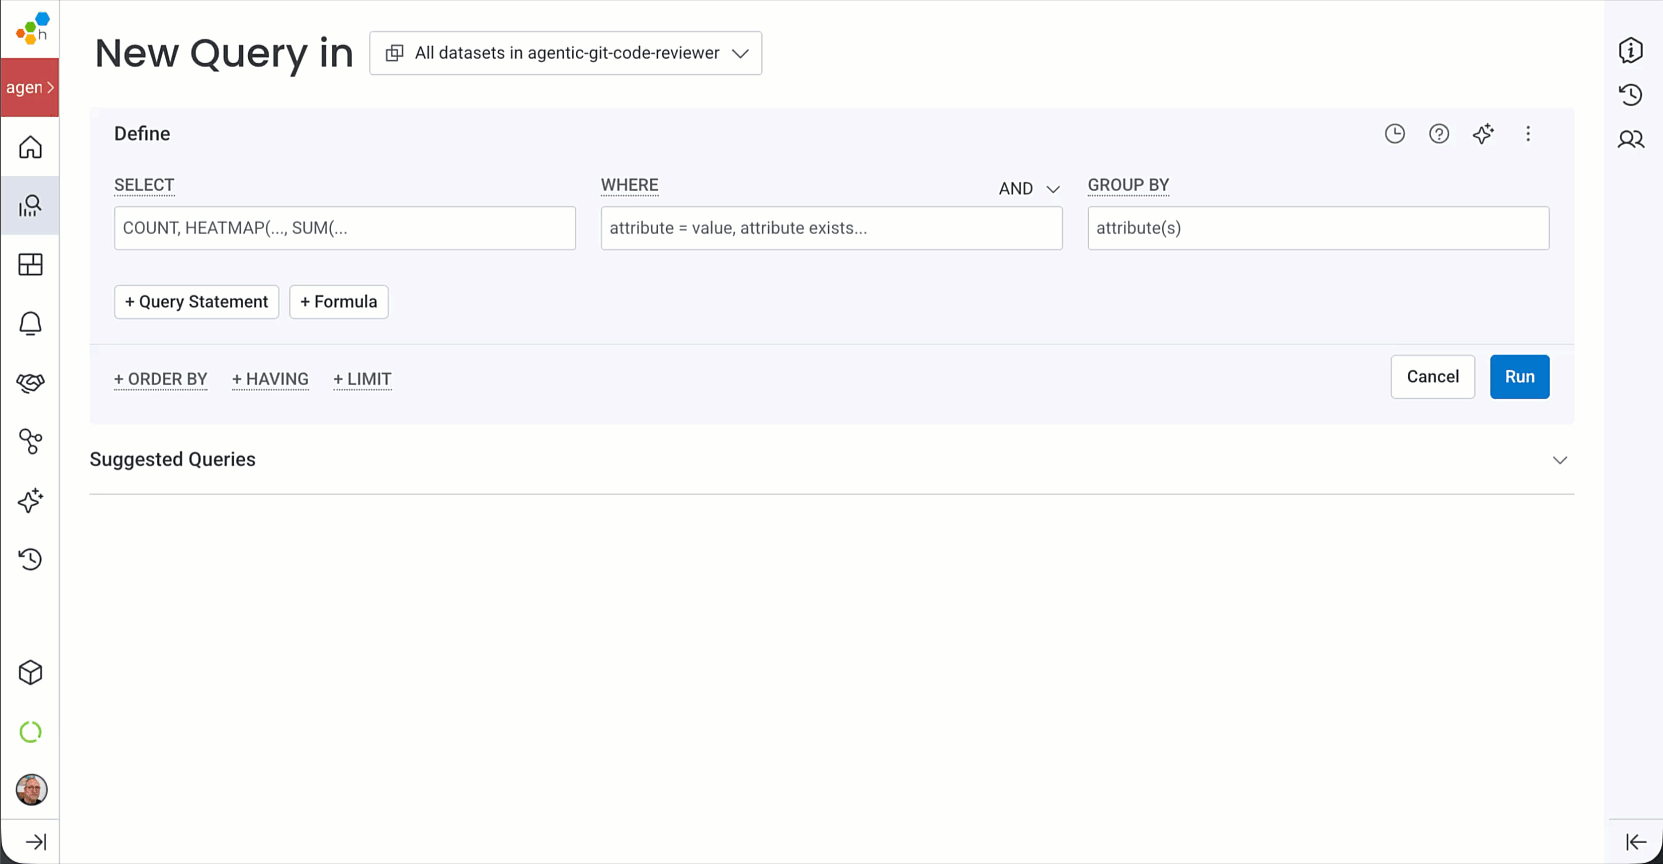Open Query Assistant sparkle icon in Define
The width and height of the screenshot is (1663, 864).
click(x=1483, y=134)
